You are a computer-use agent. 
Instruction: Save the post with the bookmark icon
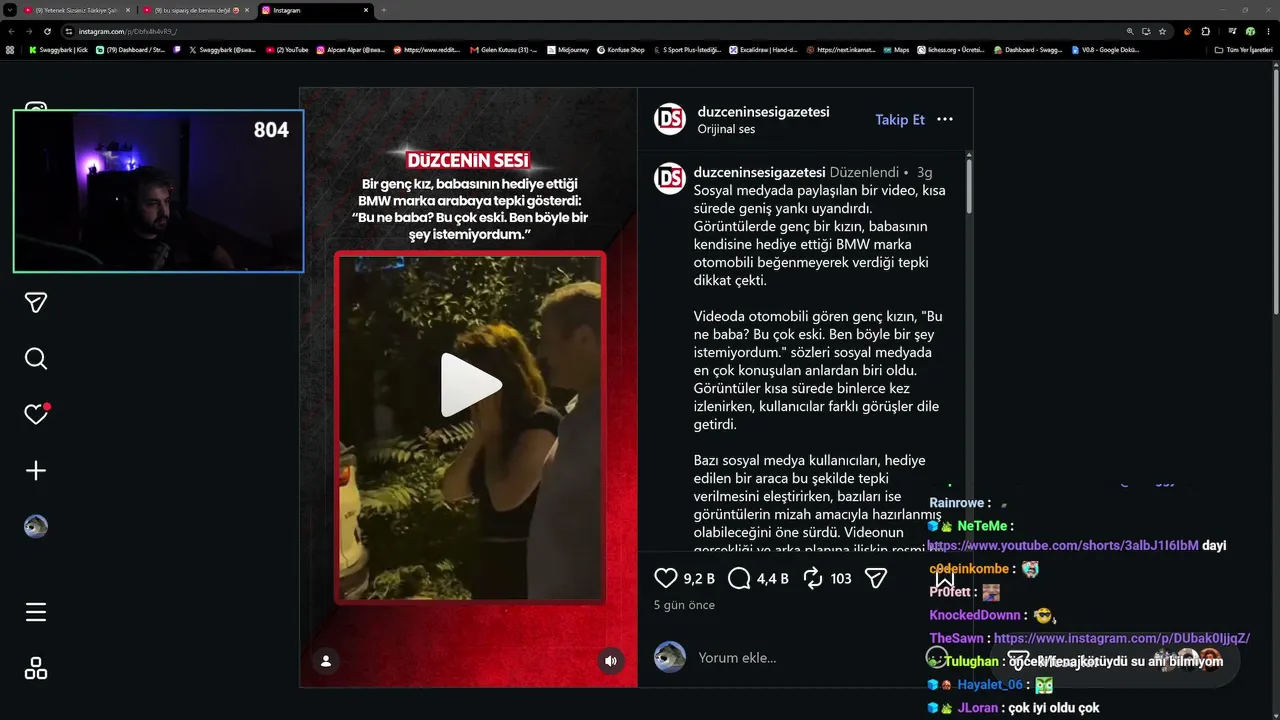click(945, 578)
